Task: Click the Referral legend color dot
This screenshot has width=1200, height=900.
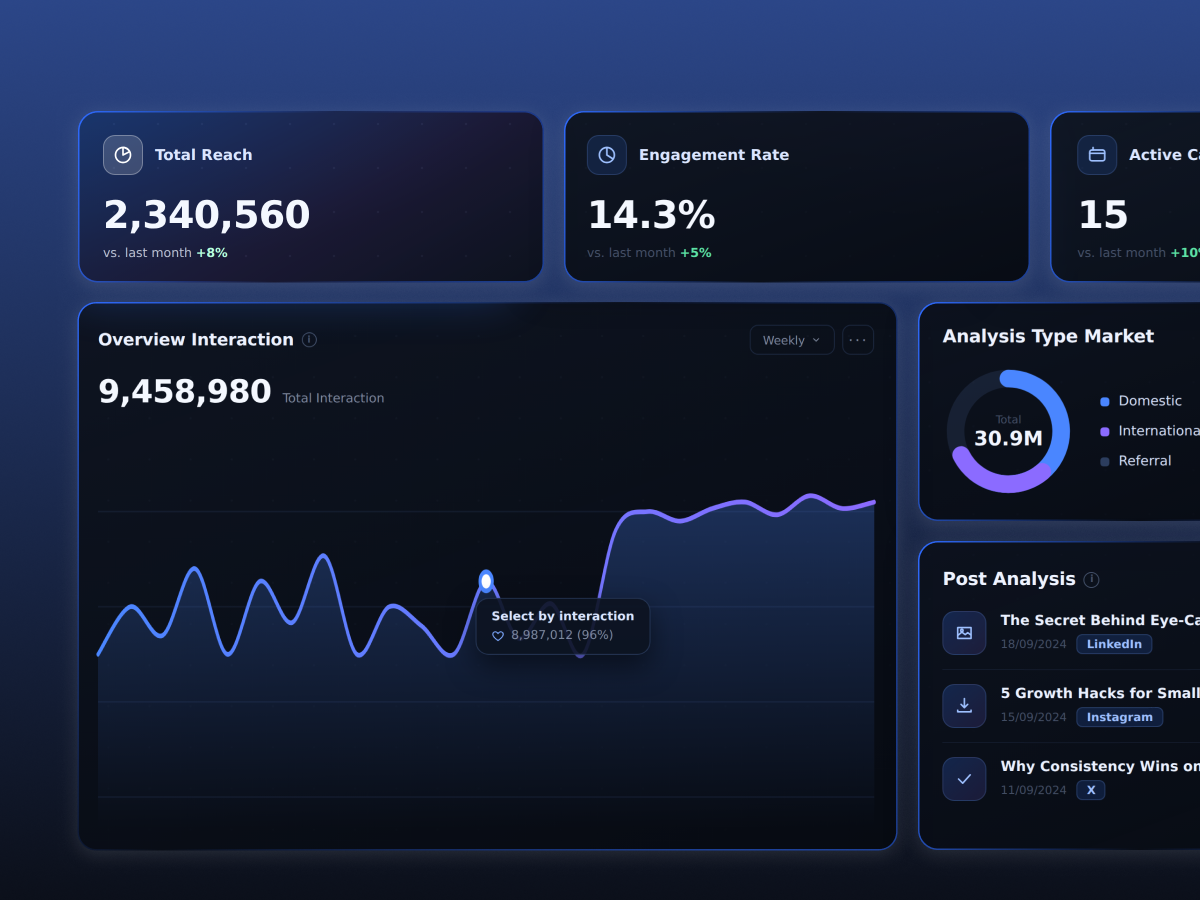Action: point(1105,462)
